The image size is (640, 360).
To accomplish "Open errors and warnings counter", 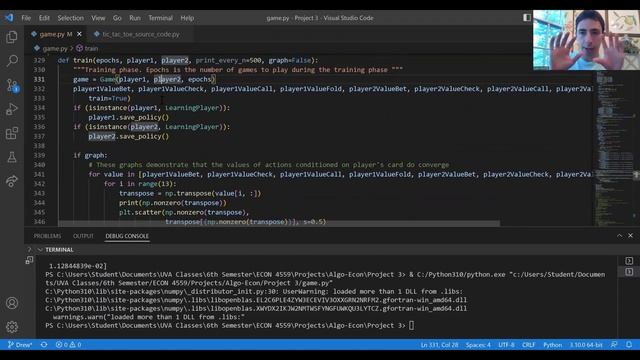I will (68, 345).
